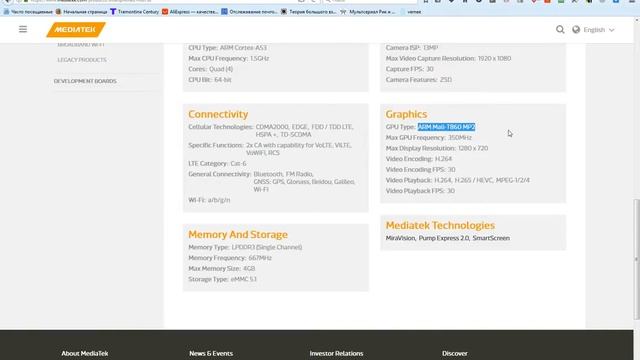Open the site search magnifier icon

tap(560, 29)
